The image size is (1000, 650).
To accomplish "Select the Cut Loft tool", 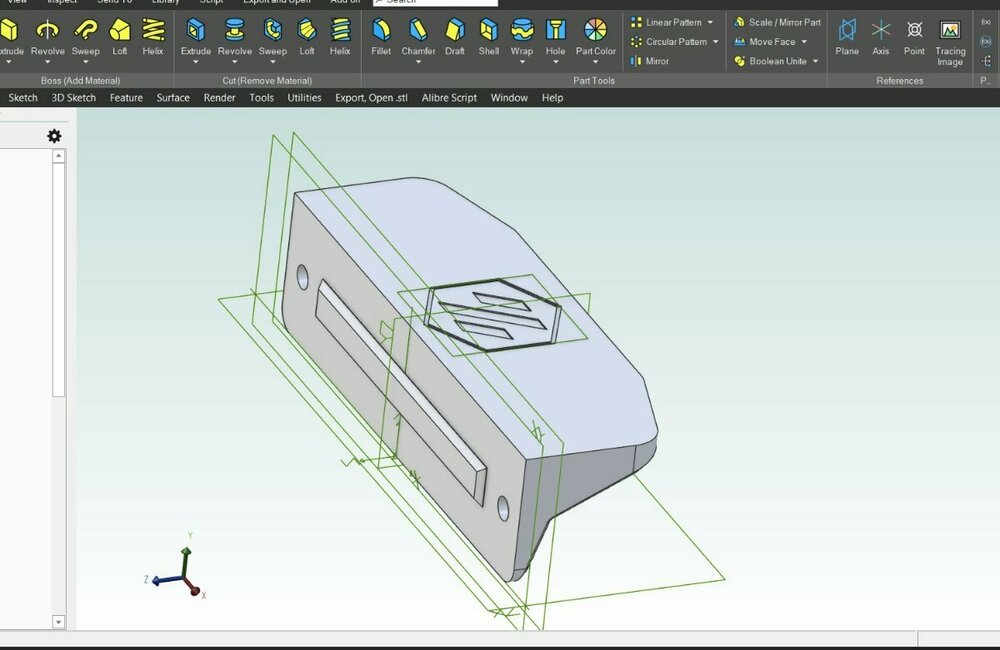I will [307, 37].
